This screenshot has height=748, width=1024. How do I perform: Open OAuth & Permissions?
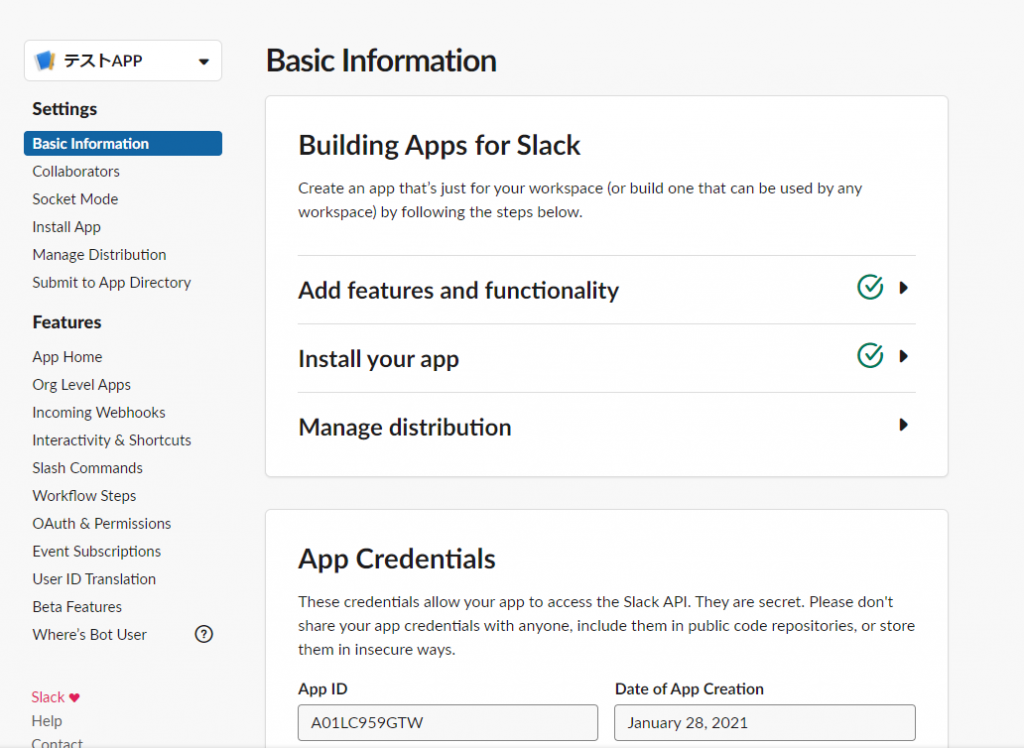point(102,523)
